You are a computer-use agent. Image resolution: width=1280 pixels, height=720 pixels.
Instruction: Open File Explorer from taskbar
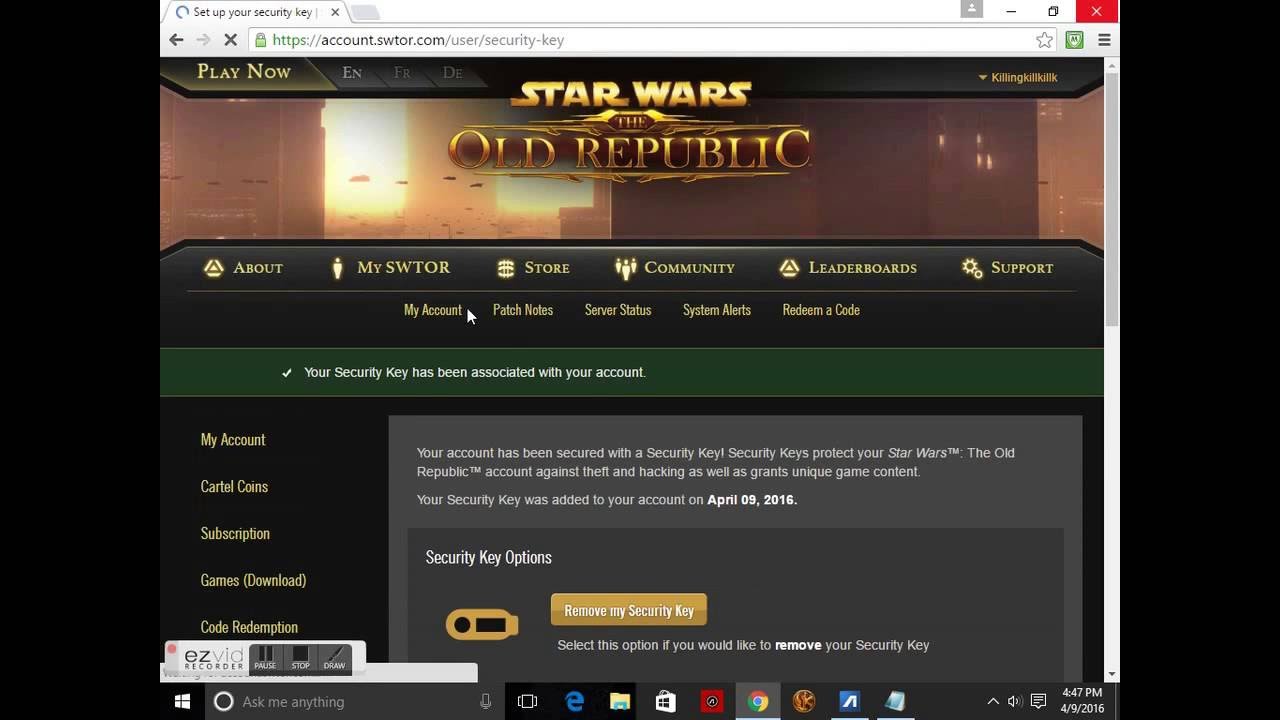620,702
